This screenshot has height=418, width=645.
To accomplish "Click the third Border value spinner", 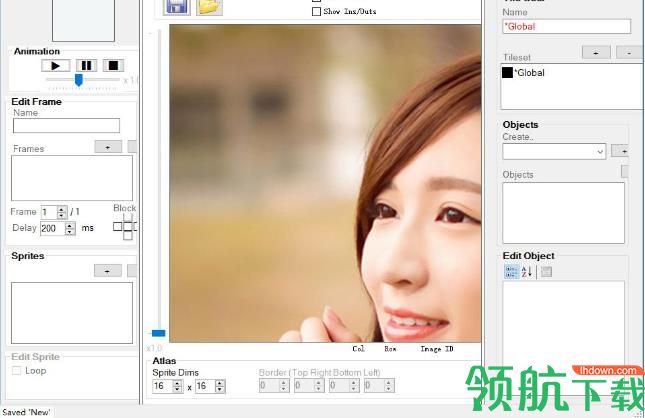I will pos(354,385).
